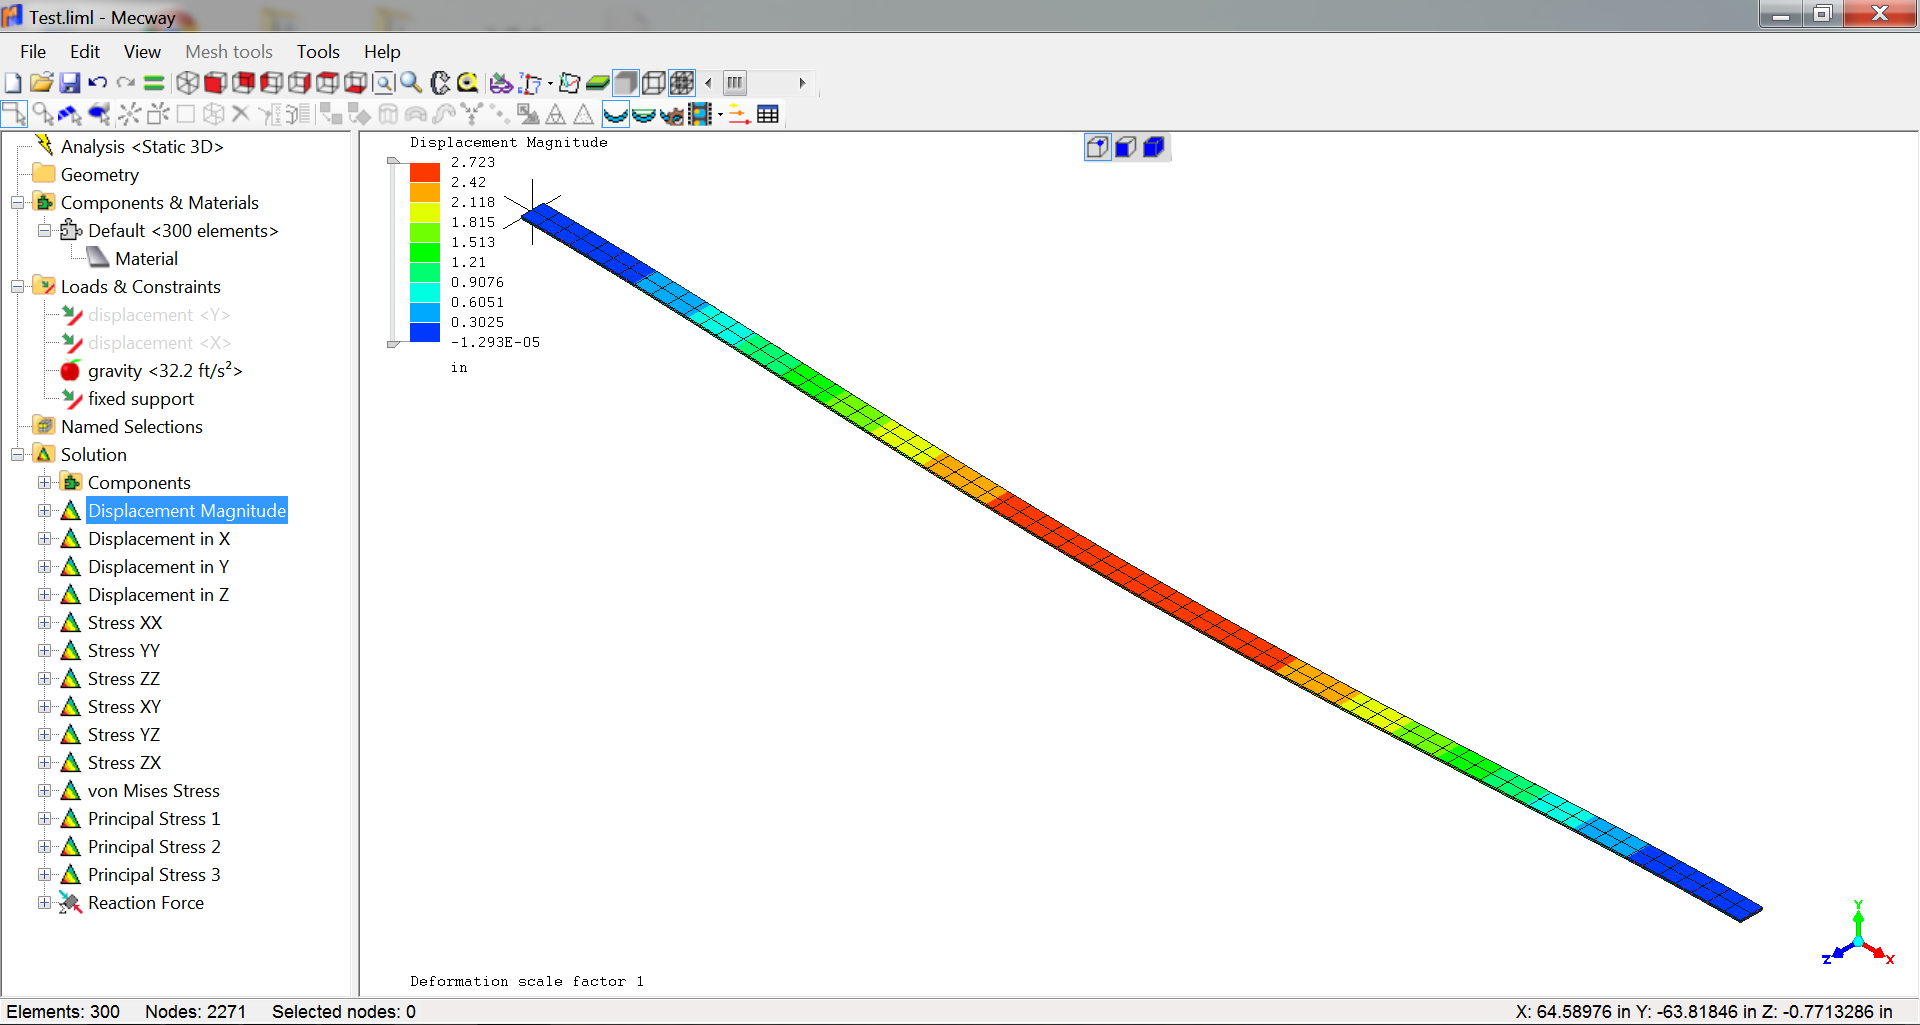Image resolution: width=1920 pixels, height=1025 pixels.
Task: Click the first view-mode cube icon in viewport
Action: tap(1098, 148)
